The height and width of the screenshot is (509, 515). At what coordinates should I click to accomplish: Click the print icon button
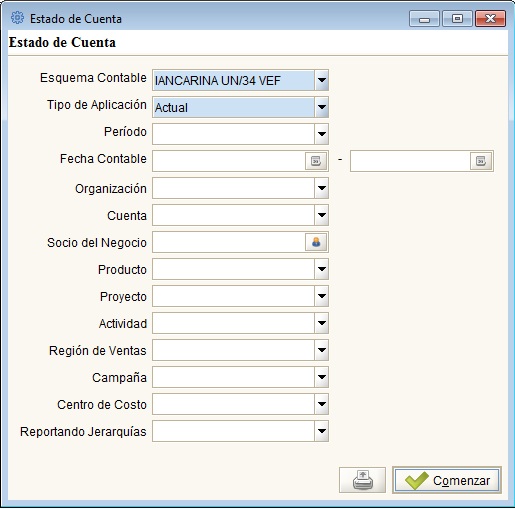pyautogui.click(x=362, y=480)
